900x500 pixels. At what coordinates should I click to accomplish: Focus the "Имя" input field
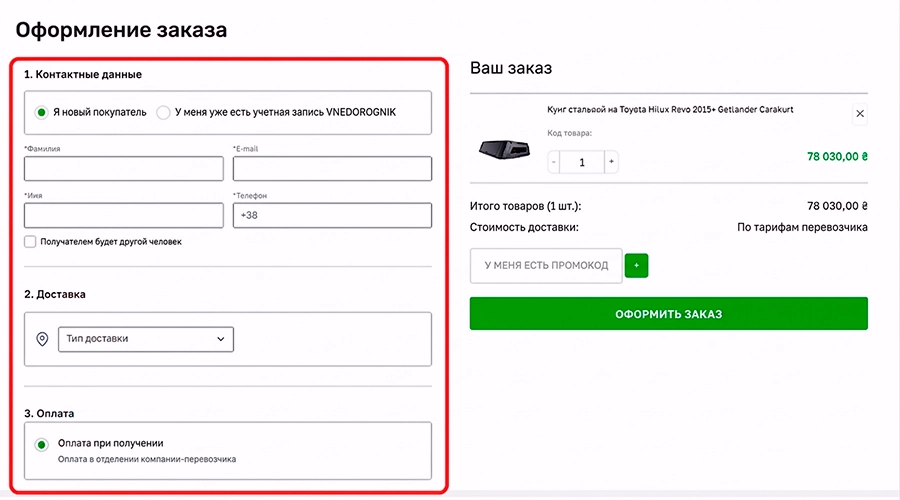pyautogui.click(x=123, y=215)
